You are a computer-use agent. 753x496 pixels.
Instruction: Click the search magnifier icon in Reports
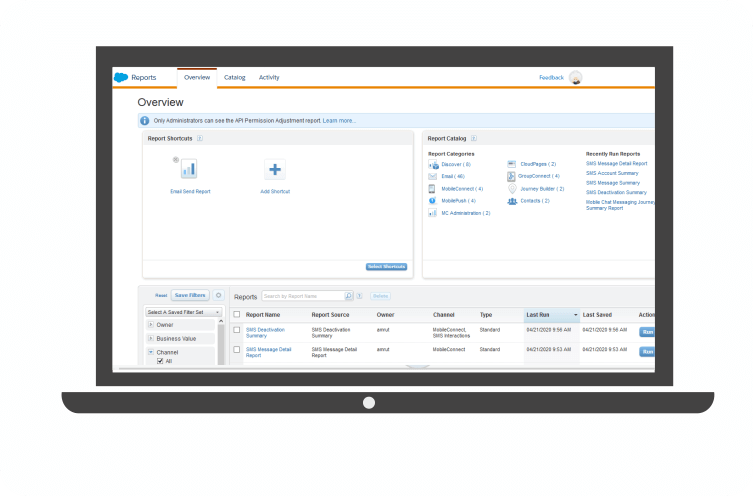point(348,296)
